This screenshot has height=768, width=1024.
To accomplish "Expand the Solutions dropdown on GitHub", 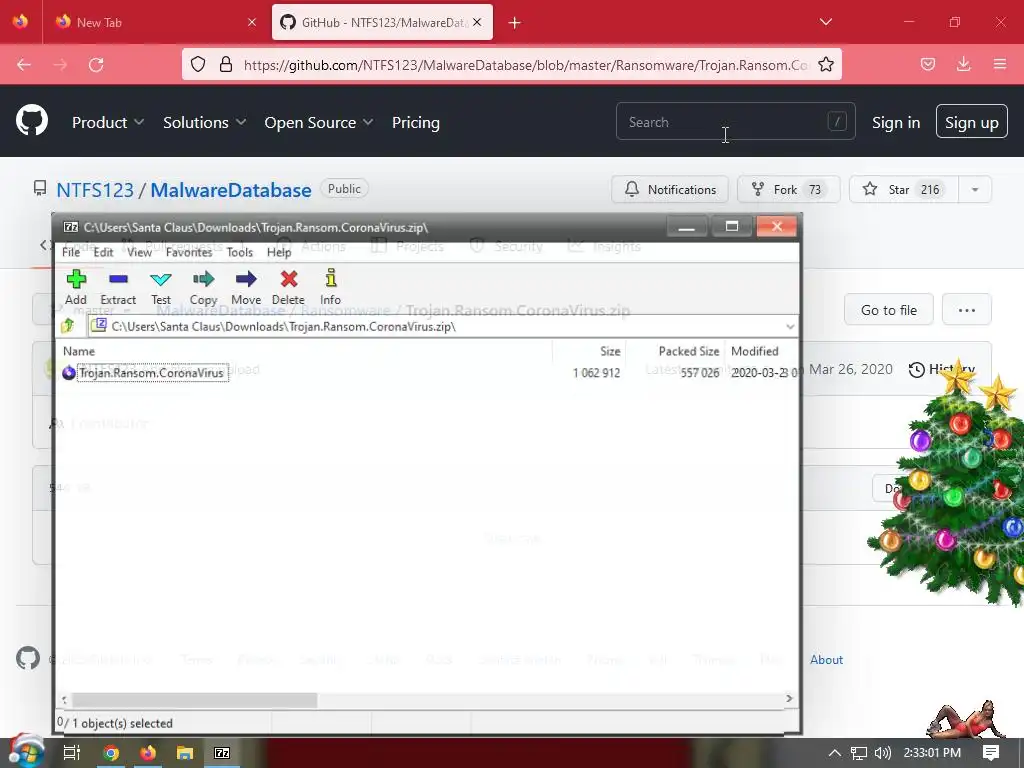I will click(x=204, y=122).
